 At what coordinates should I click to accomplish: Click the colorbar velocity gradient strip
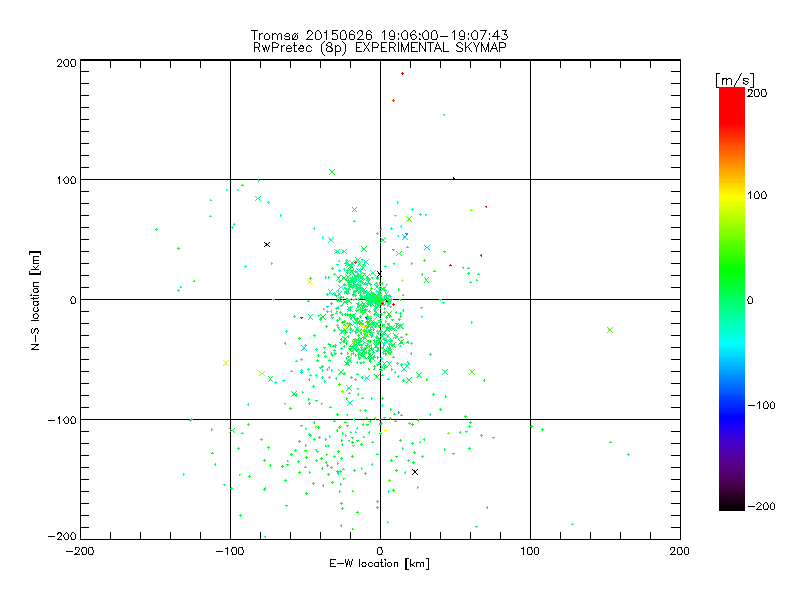732,299
